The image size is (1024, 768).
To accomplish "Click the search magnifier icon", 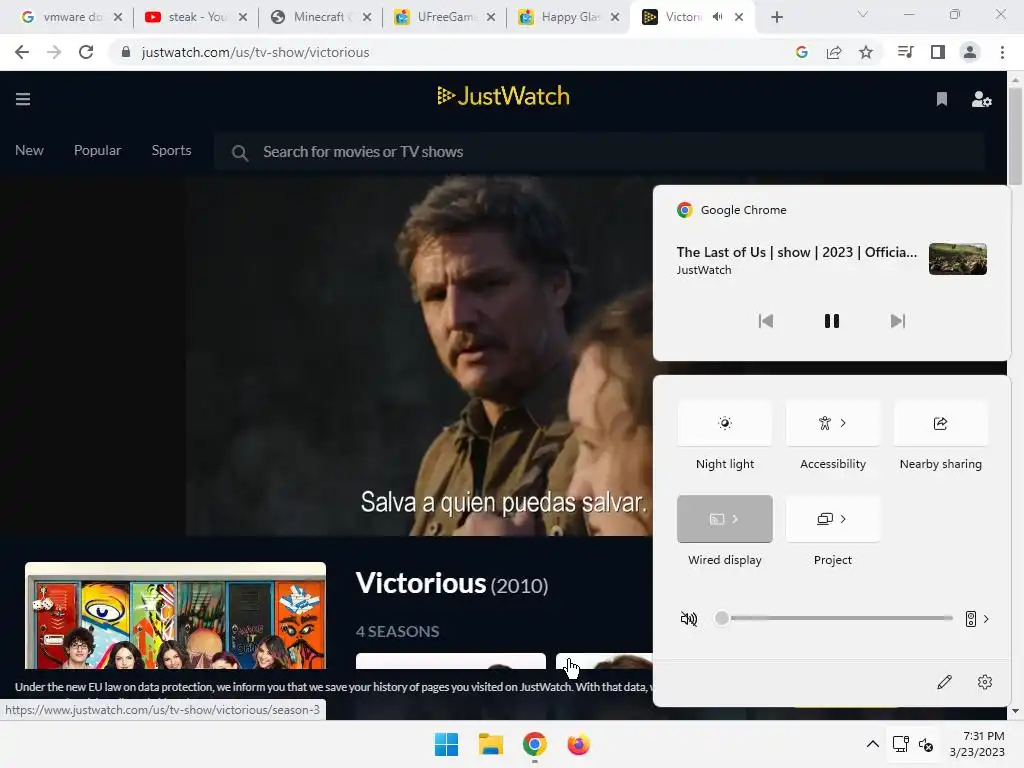I will [240, 153].
